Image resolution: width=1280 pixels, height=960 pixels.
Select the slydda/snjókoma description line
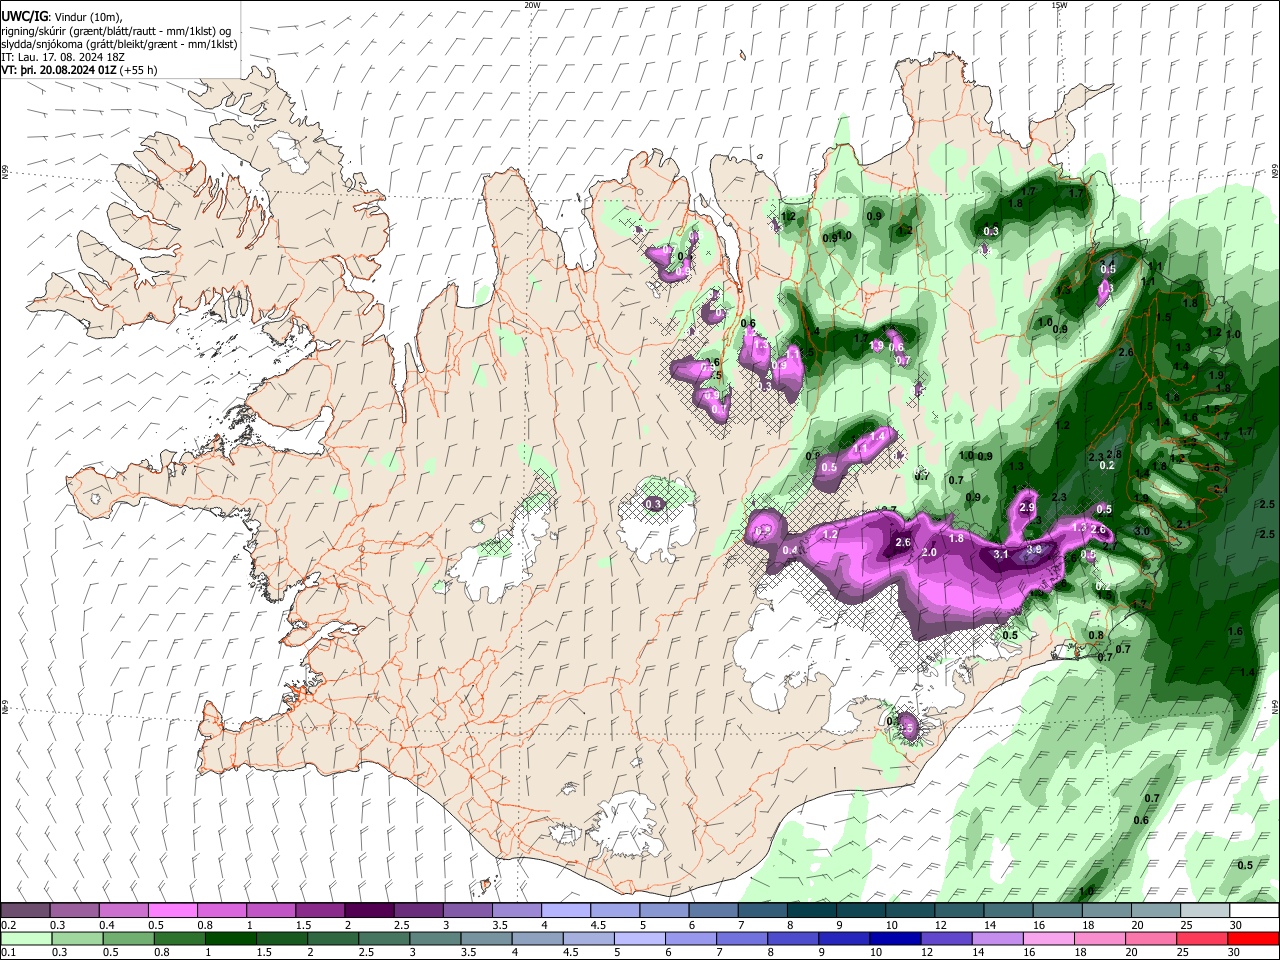pos(119,44)
